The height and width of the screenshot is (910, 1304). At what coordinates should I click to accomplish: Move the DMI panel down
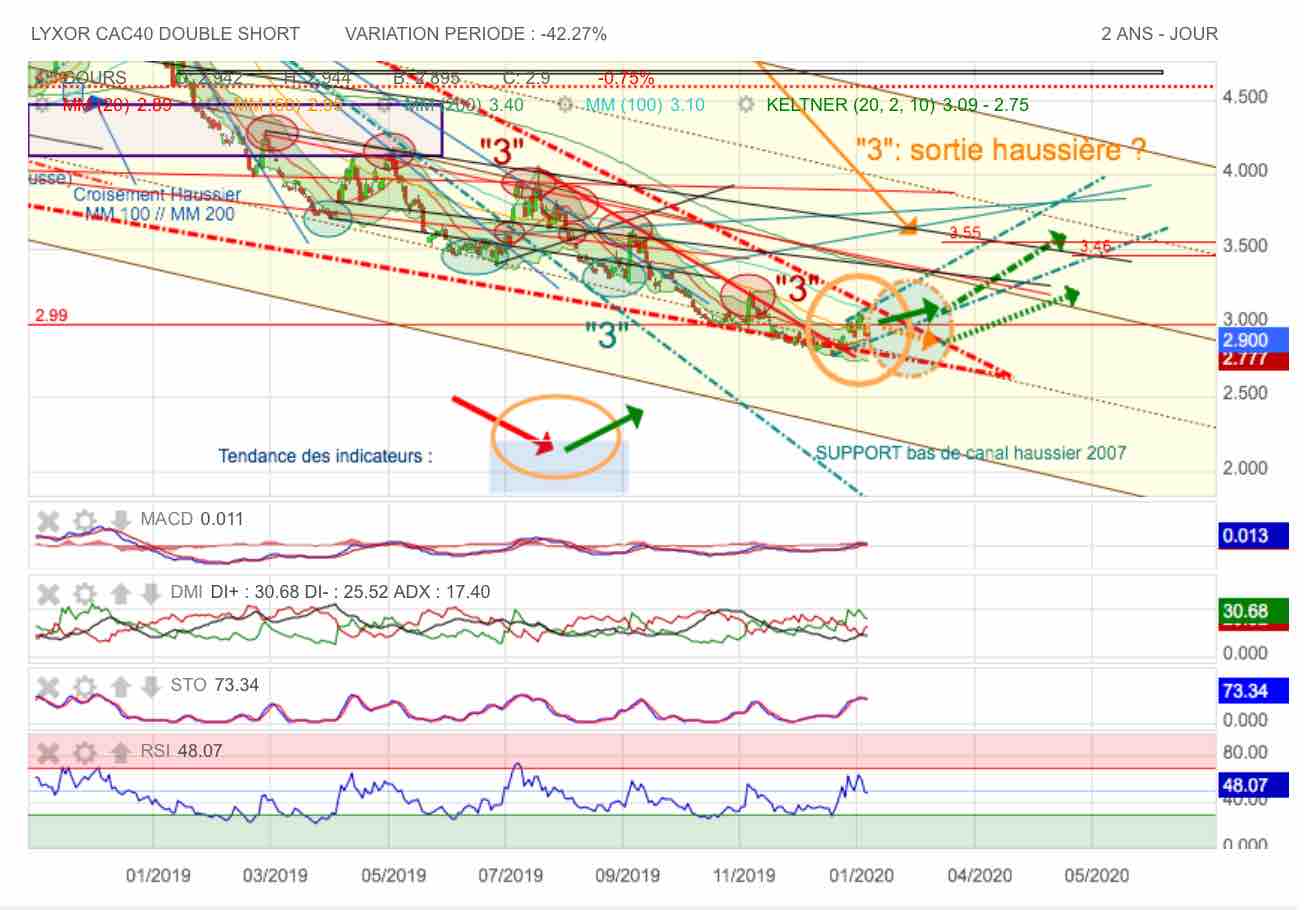pos(150,593)
